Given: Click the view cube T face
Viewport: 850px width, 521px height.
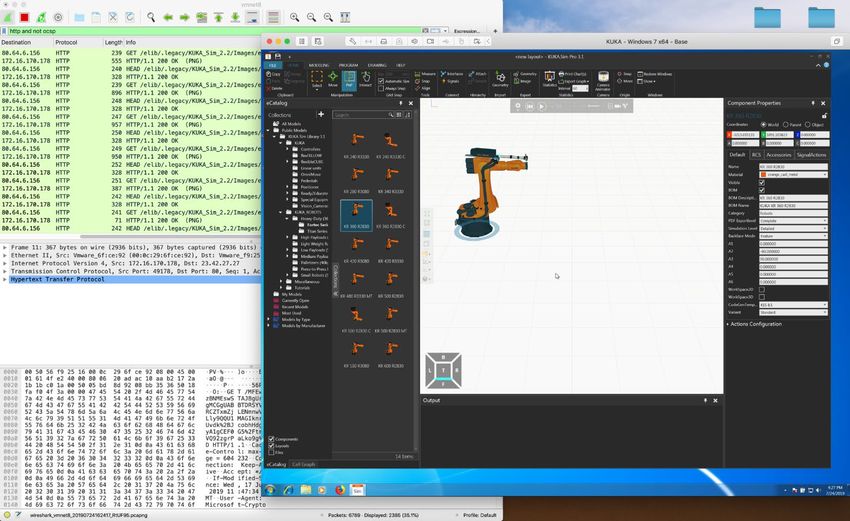Looking at the screenshot, I should point(443,370).
